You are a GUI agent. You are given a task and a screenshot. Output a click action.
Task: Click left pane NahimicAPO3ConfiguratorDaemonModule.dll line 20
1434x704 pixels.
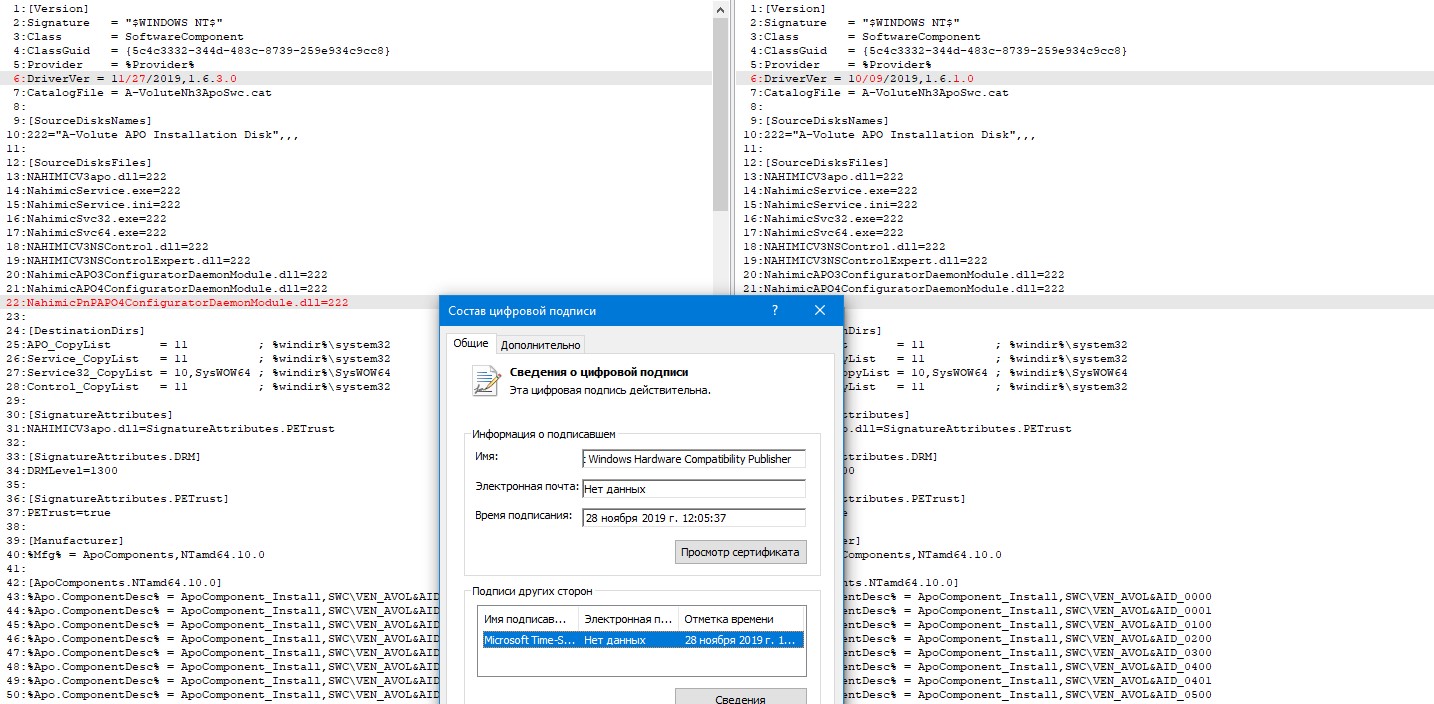coord(166,274)
